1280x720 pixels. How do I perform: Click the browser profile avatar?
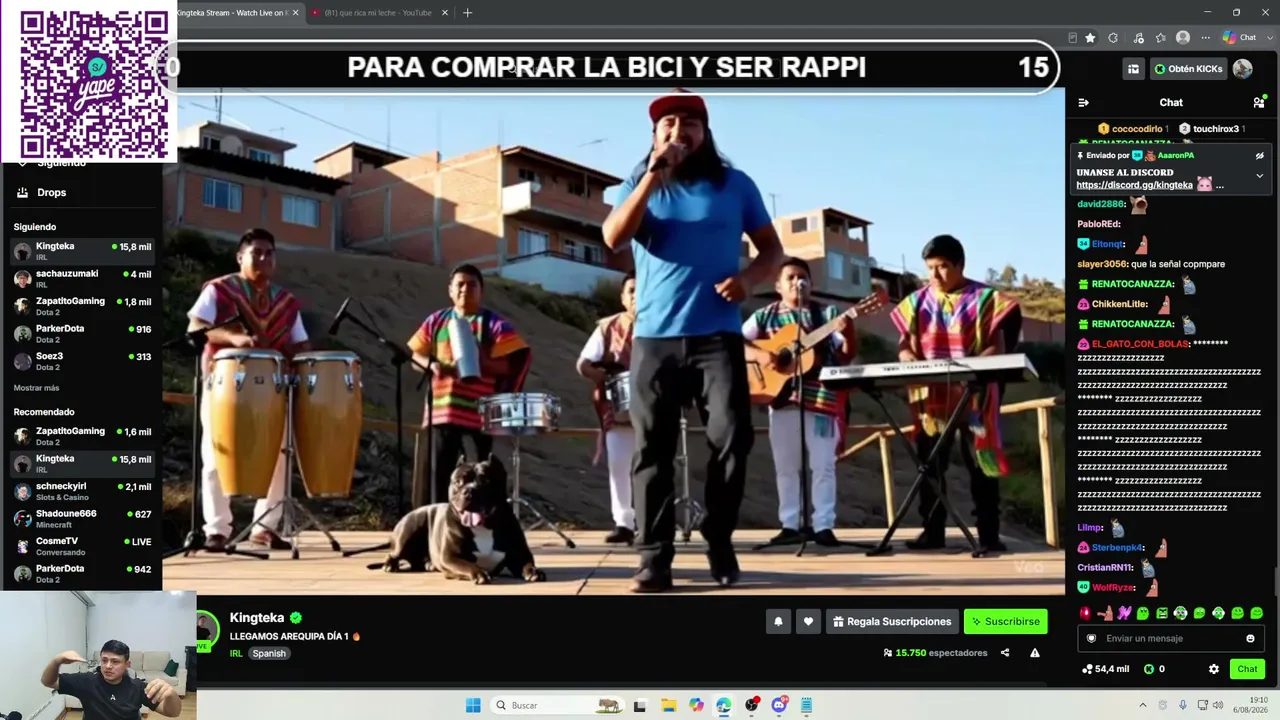[1183, 38]
